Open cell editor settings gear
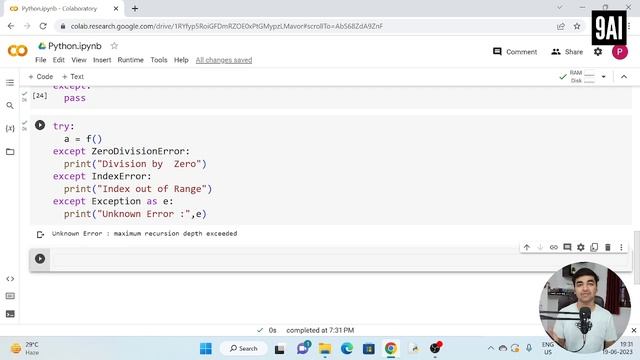 [x=580, y=247]
